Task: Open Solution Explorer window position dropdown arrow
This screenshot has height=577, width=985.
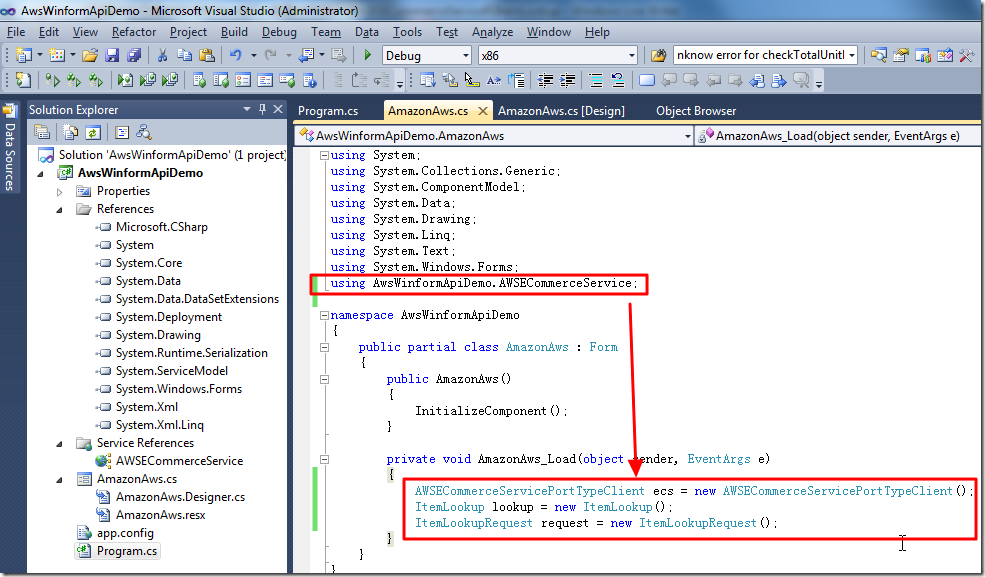Action: 247,109
